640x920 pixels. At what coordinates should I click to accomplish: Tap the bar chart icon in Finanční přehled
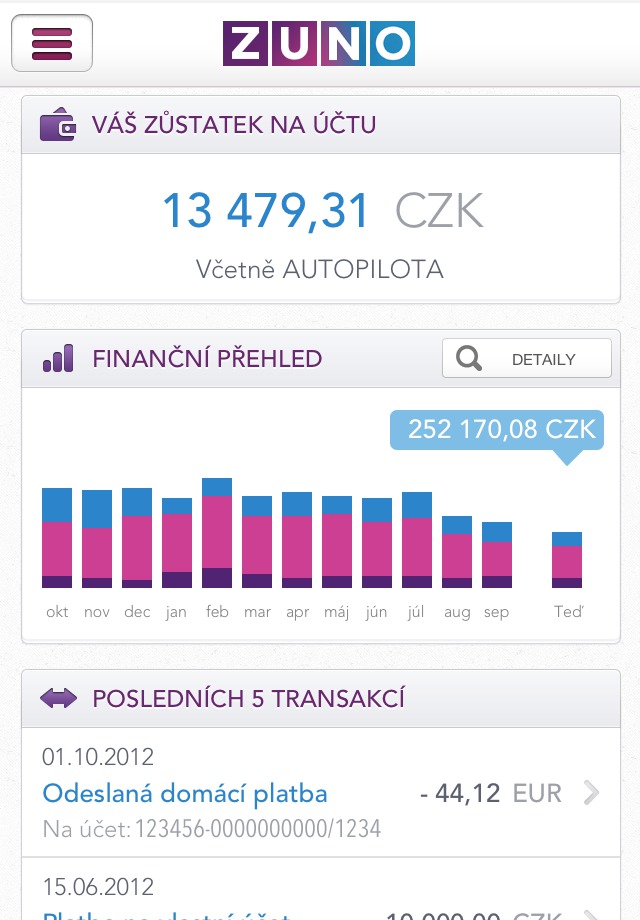pyautogui.click(x=58, y=359)
